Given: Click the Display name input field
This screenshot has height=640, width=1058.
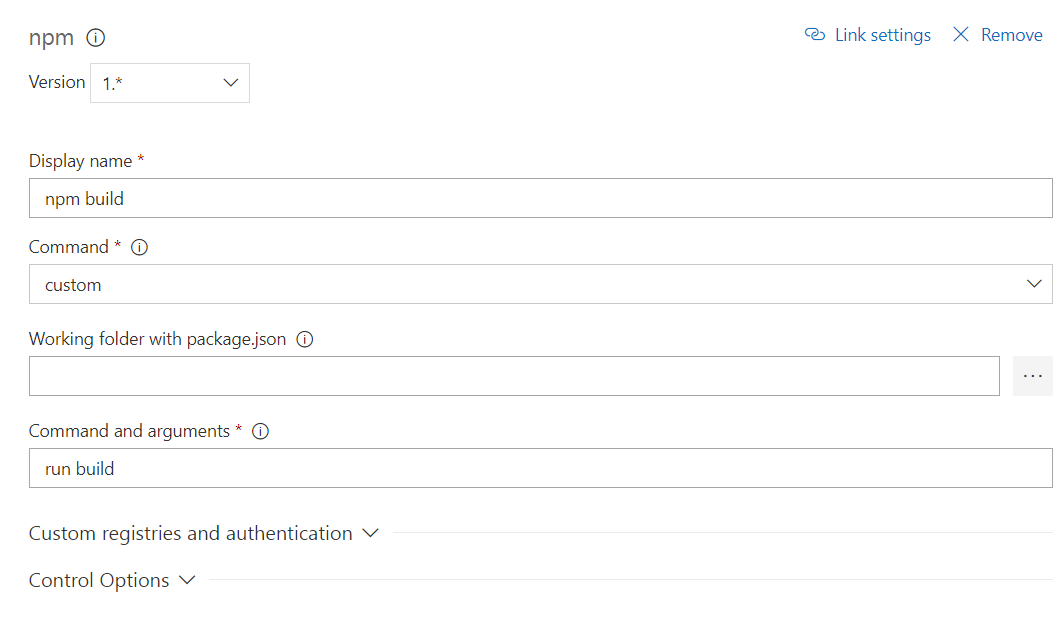Looking at the screenshot, I should coord(540,199).
